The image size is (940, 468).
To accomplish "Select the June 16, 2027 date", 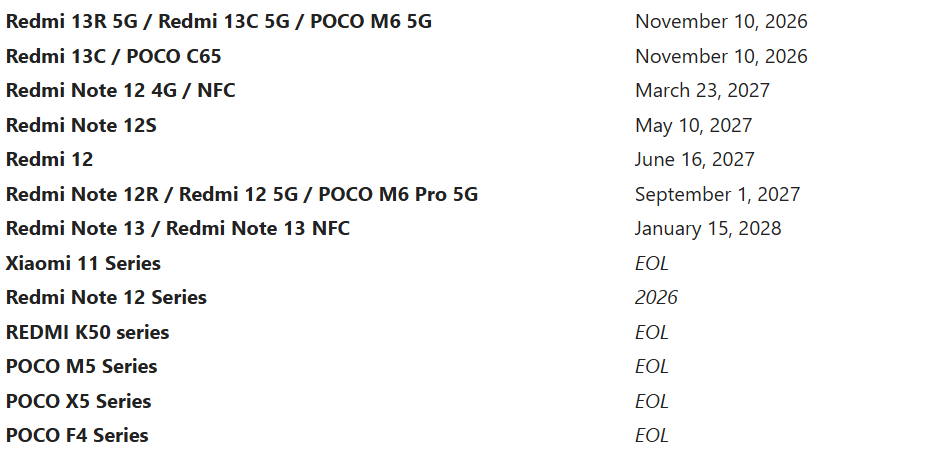I will [x=694, y=160].
